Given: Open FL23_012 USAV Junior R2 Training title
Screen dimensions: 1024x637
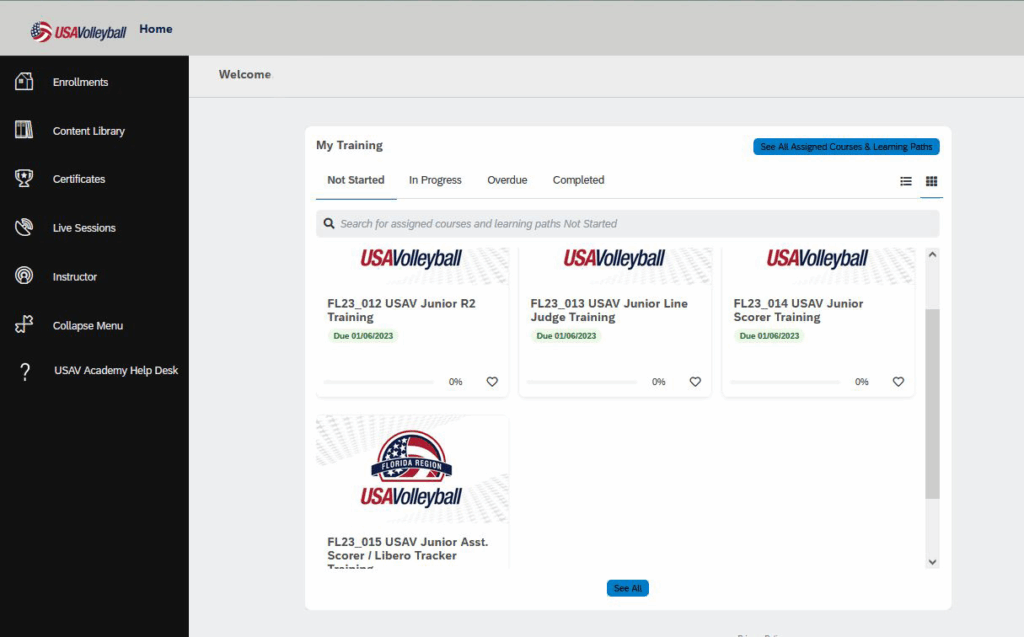Looking at the screenshot, I should (402, 310).
